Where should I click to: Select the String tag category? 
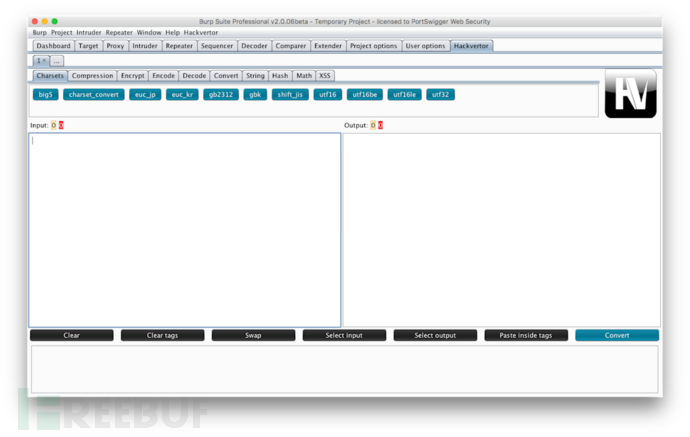(x=255, y=76)
